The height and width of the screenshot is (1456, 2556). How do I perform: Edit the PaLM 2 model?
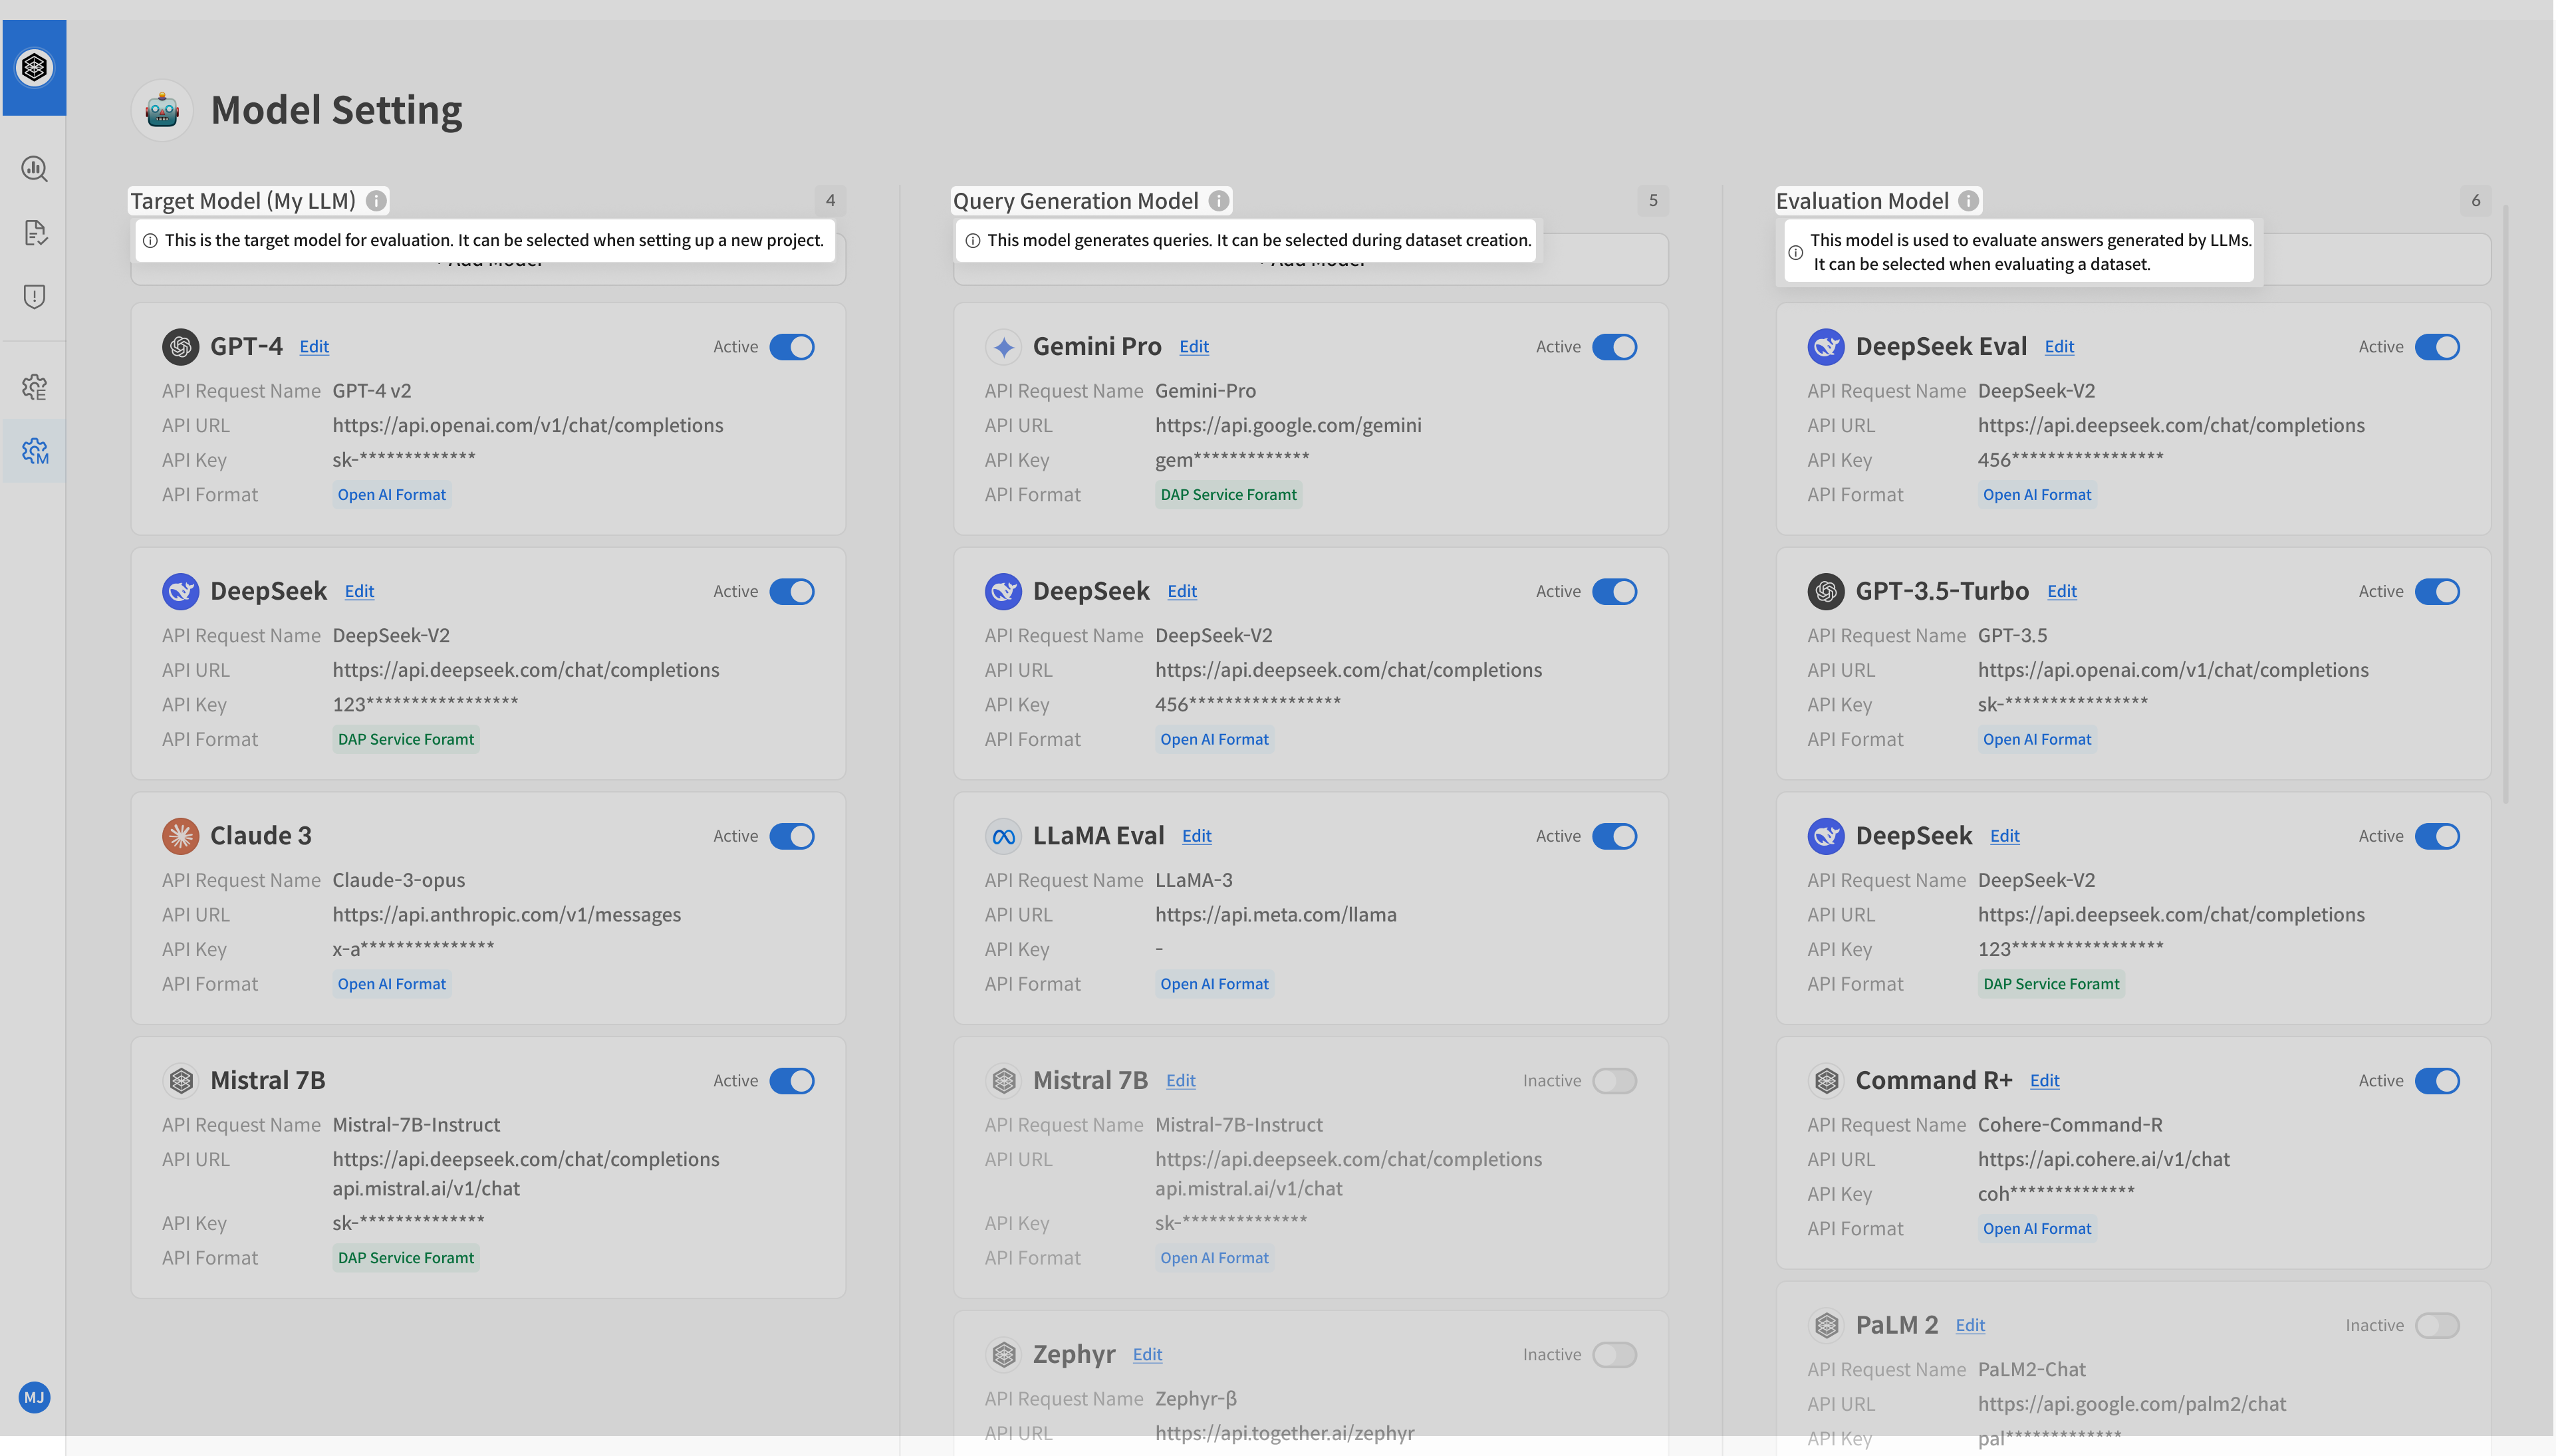click(x=1971, y=1326)
